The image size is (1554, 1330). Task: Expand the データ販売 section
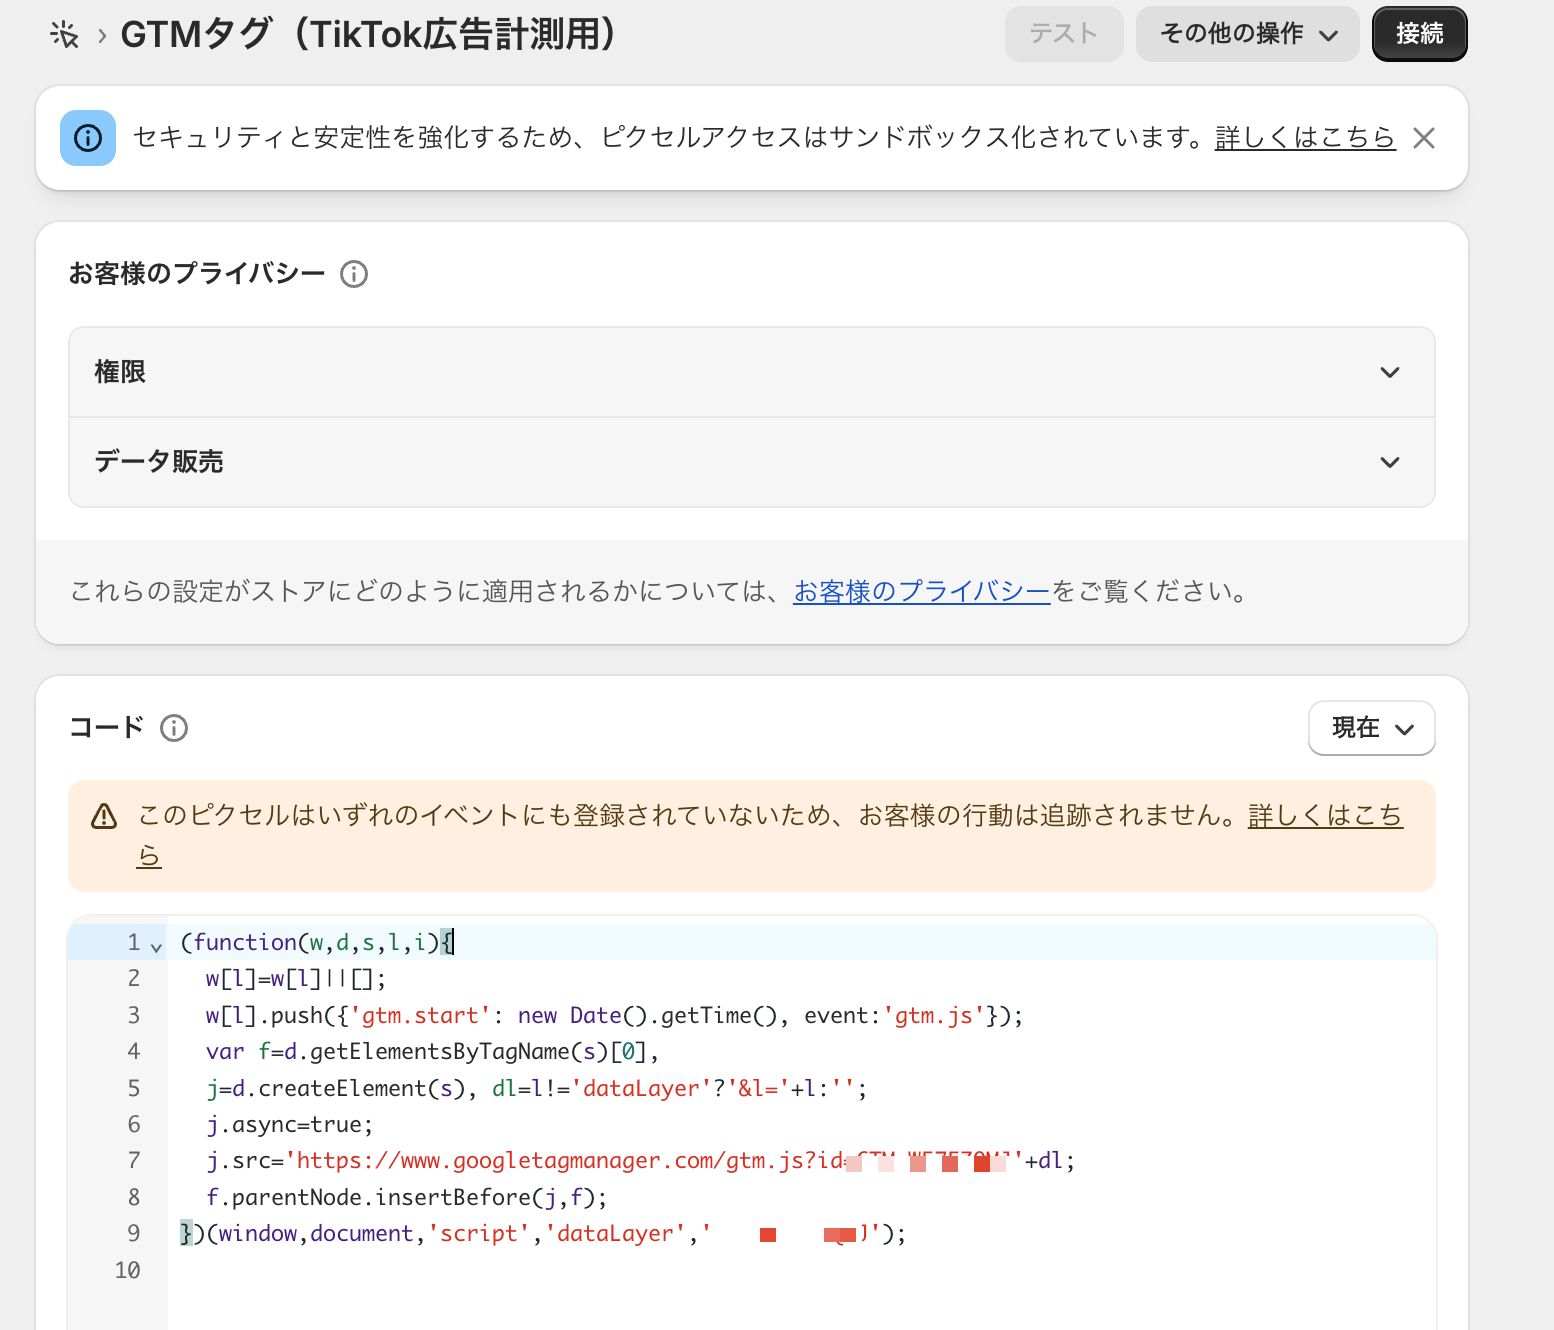(x=752, y=462)
